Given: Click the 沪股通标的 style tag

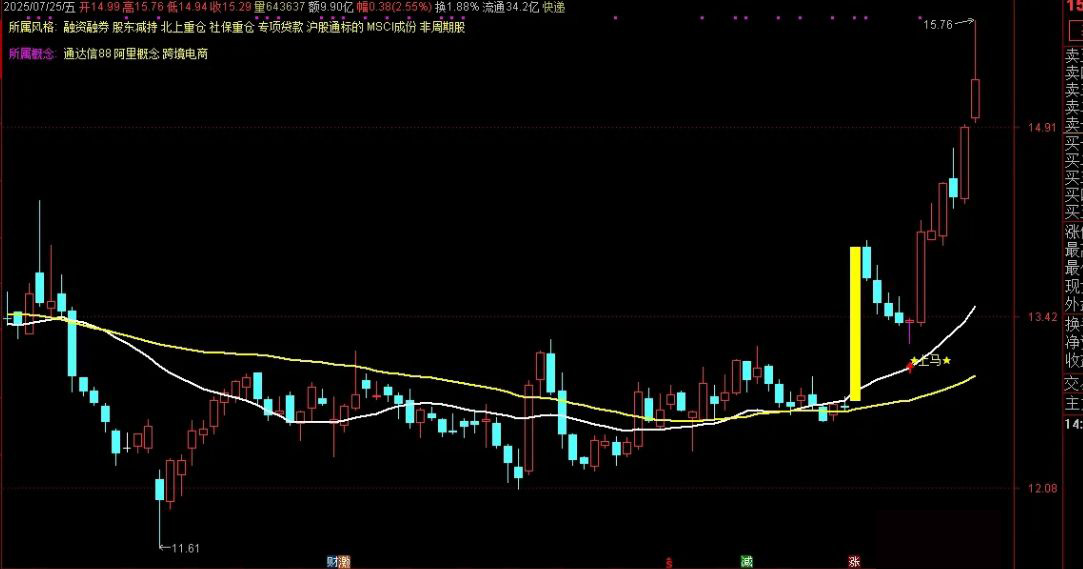Looking at the screenshot, I should [335, 28].
